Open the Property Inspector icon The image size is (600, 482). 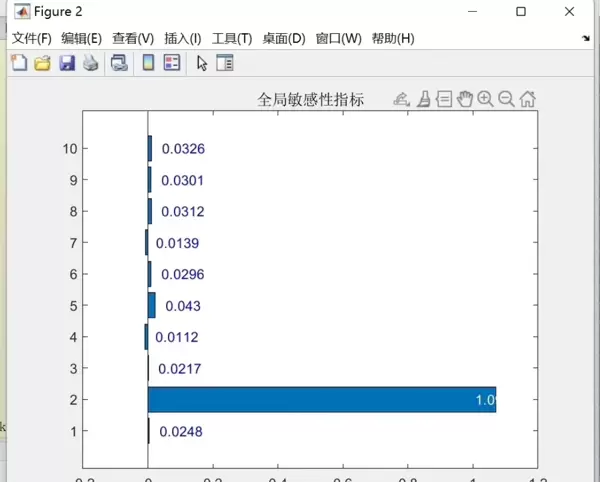pos(225,63)
